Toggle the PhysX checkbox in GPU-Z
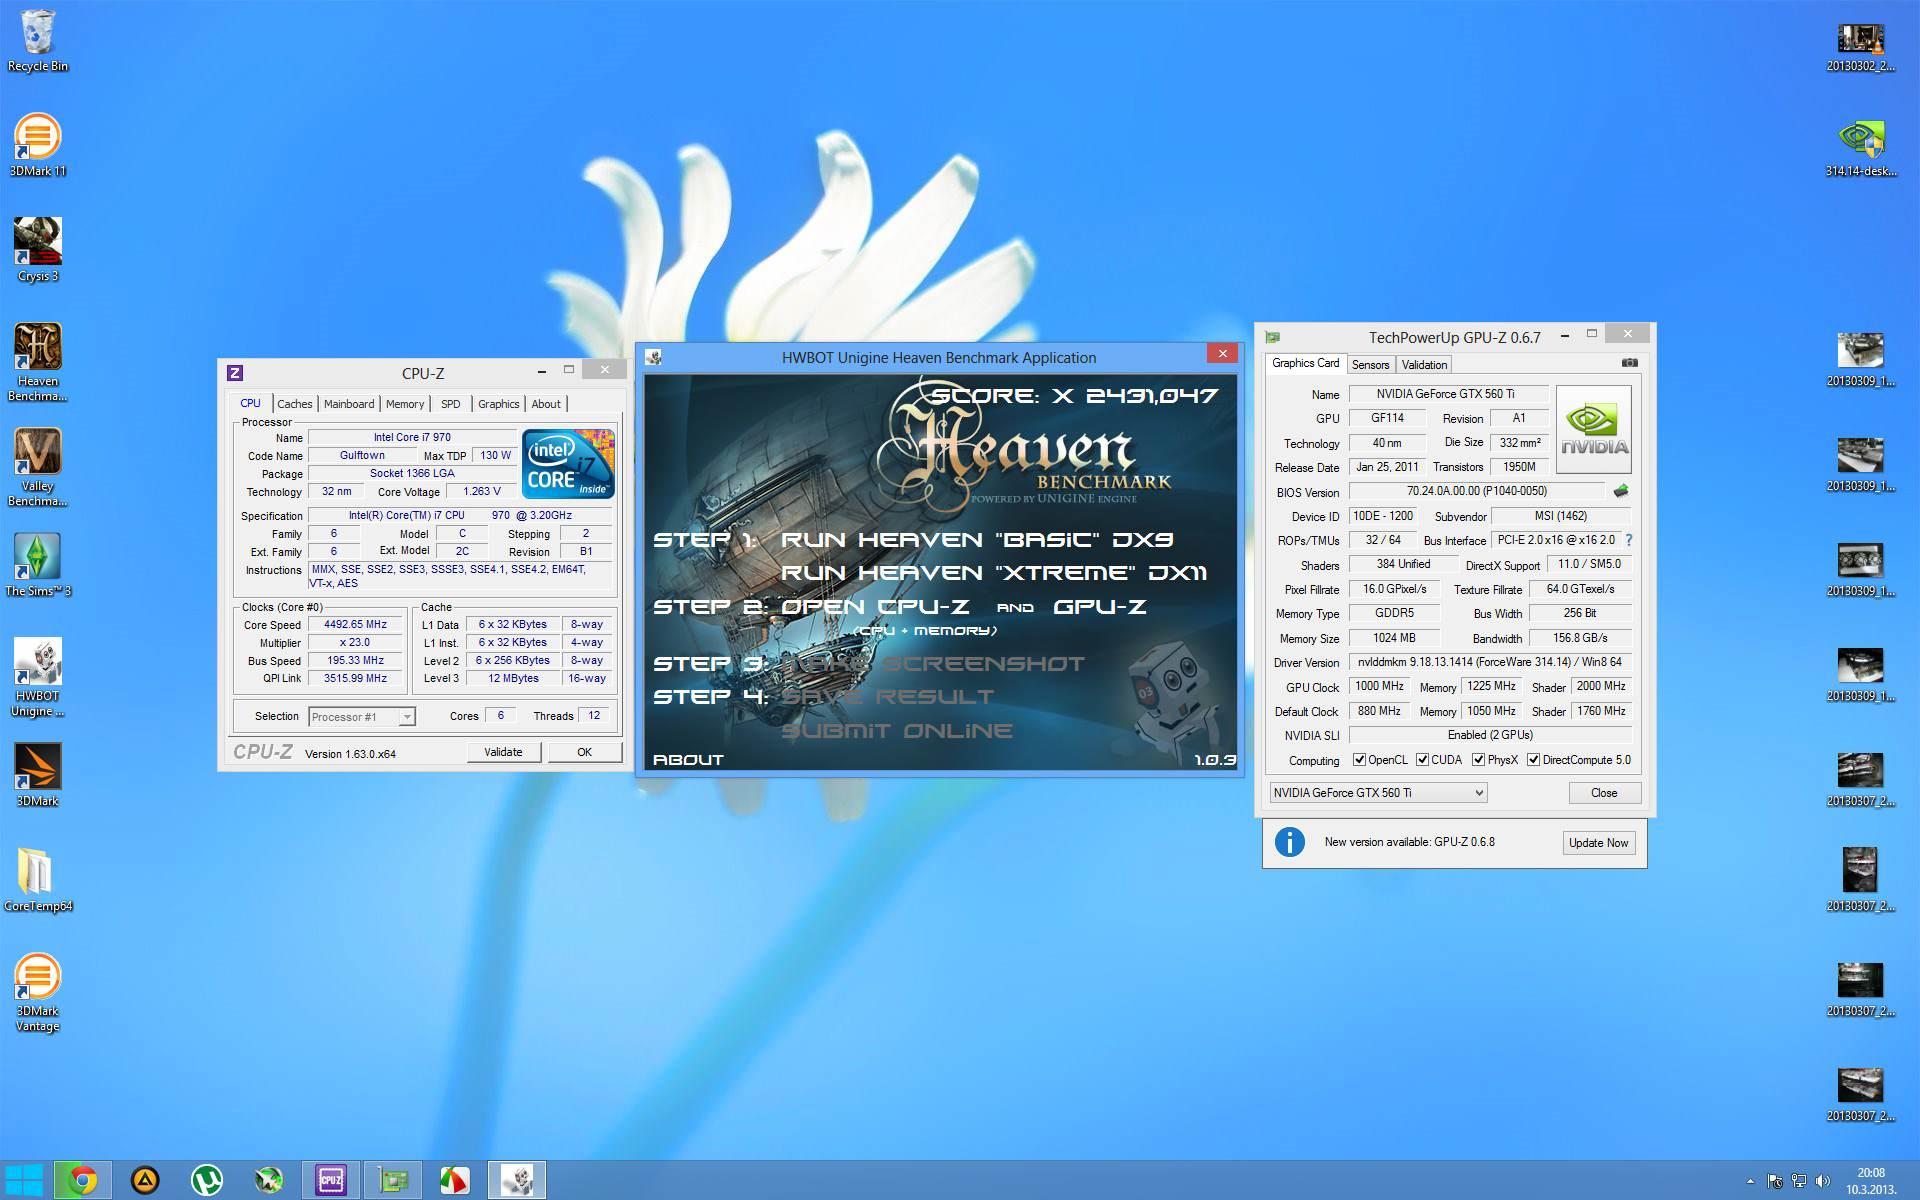This screenshot has height=1200, width=1920. tap(1478, 760)
